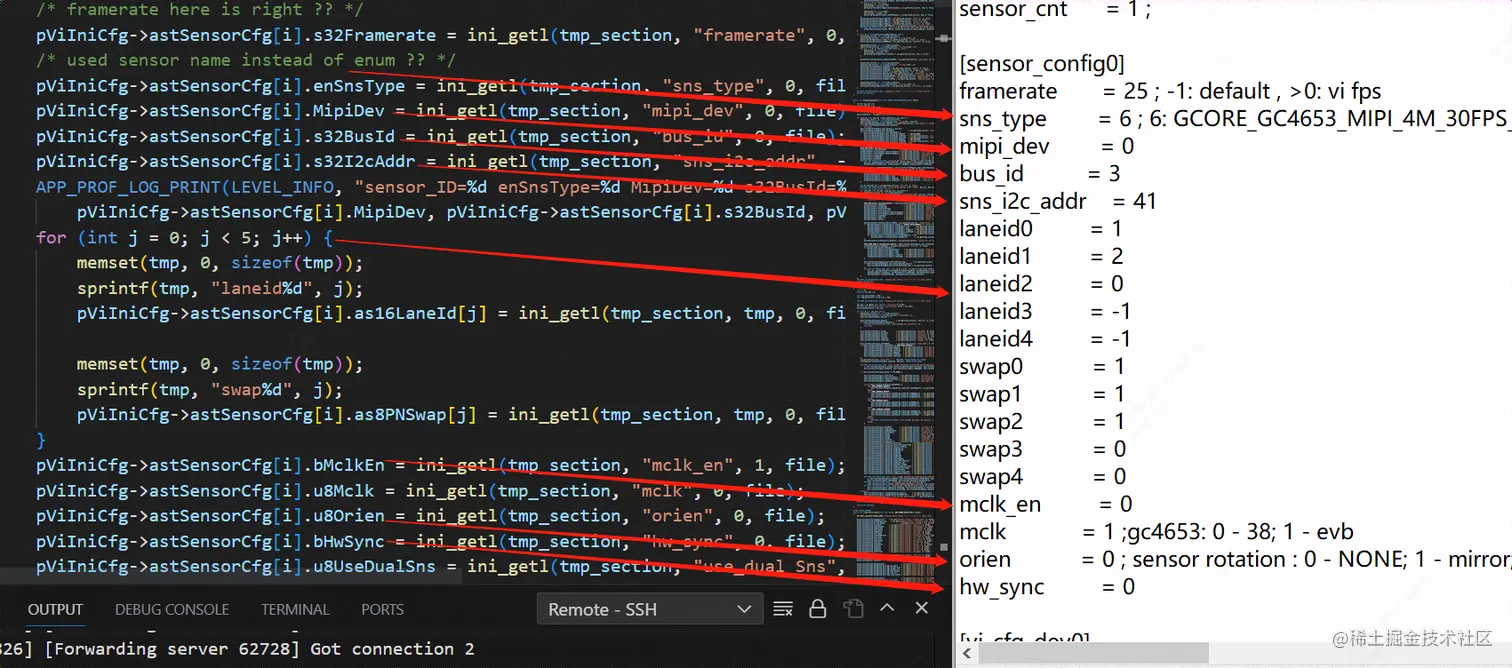The height and width of the screenshot is (668, 1512).
Task: Click the s32I2cAddr assignment code line
Action: (441, 162)
